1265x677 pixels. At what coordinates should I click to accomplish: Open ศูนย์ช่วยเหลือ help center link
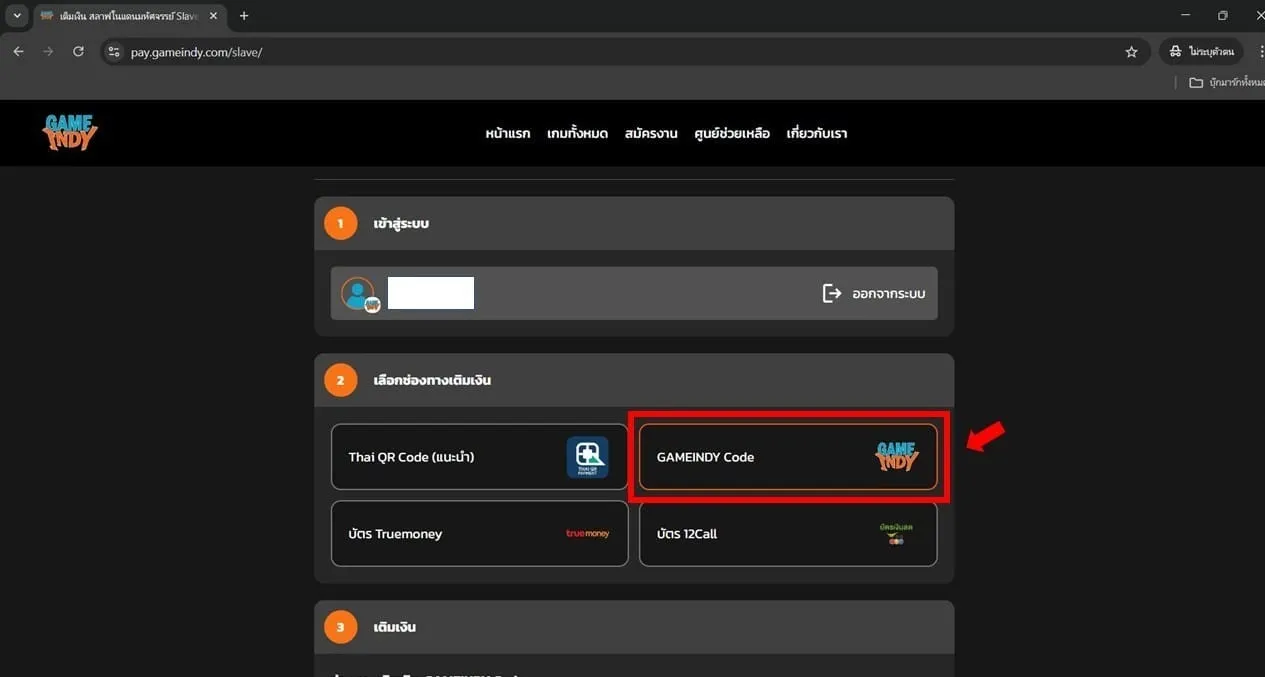click(732, 134)
